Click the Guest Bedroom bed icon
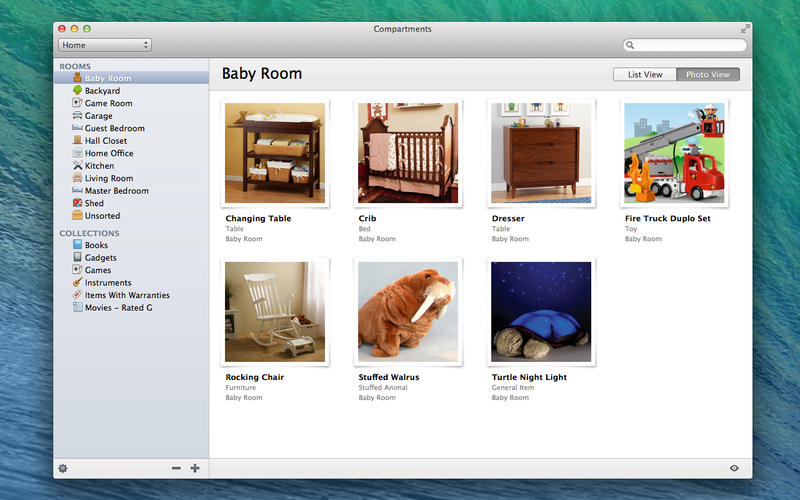Viewport: 800px width, 500px height. [78, 128]
